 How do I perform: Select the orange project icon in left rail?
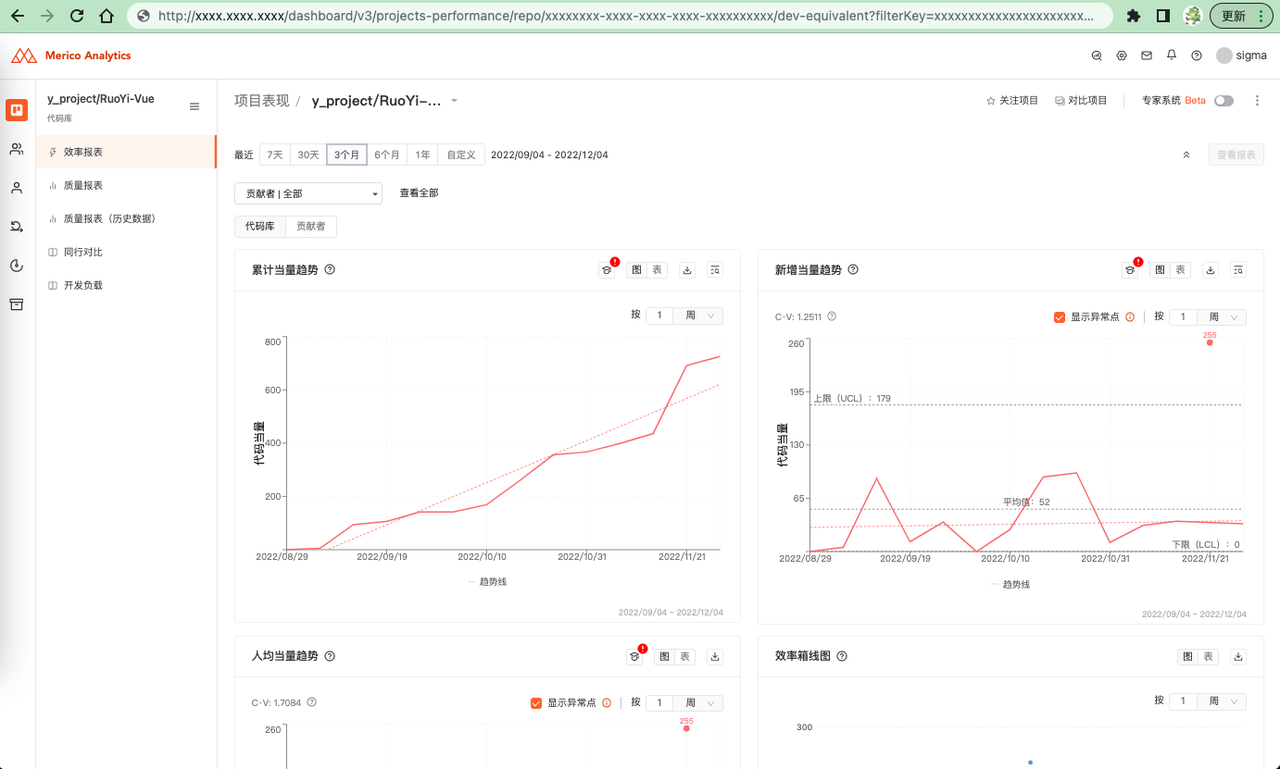(x=17, y=110)
